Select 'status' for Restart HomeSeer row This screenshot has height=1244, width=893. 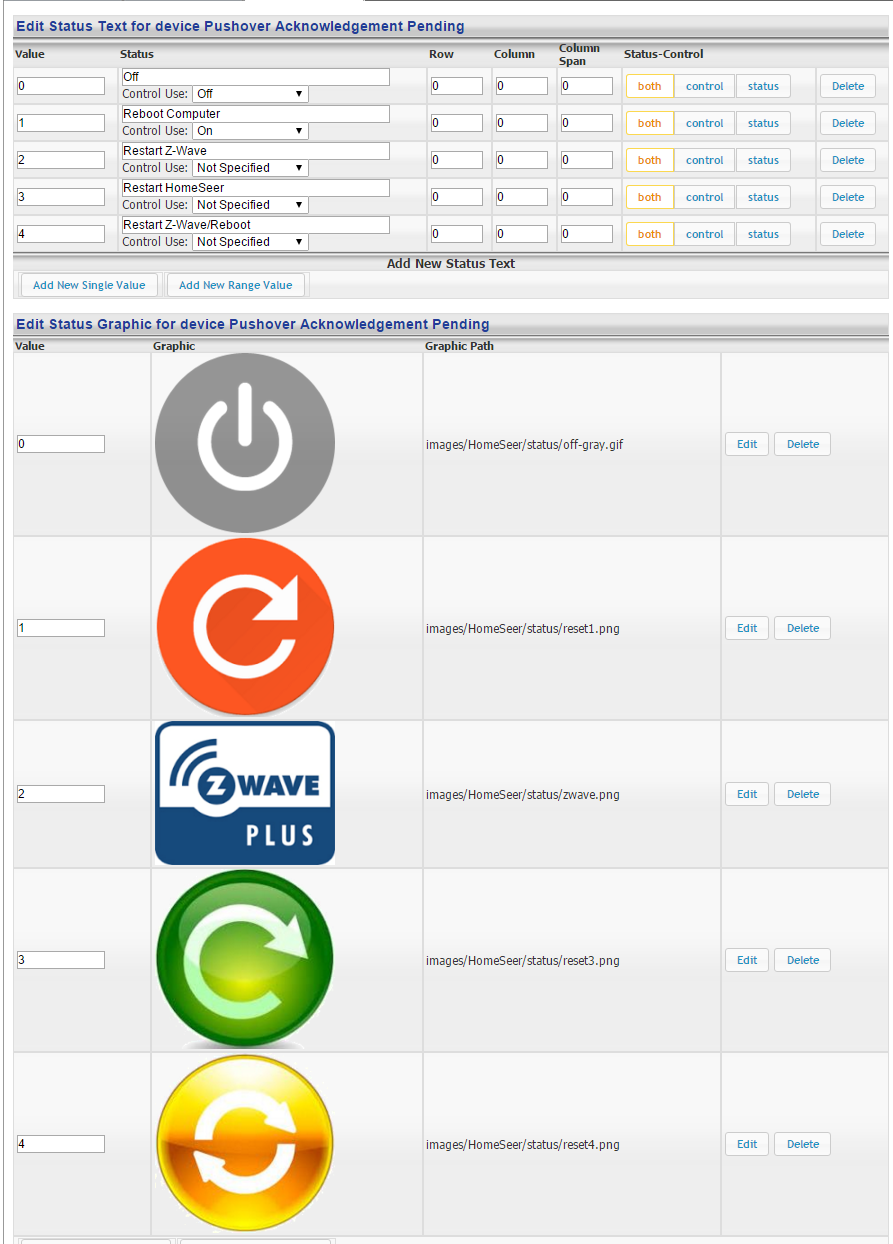(x=763, y=197)
